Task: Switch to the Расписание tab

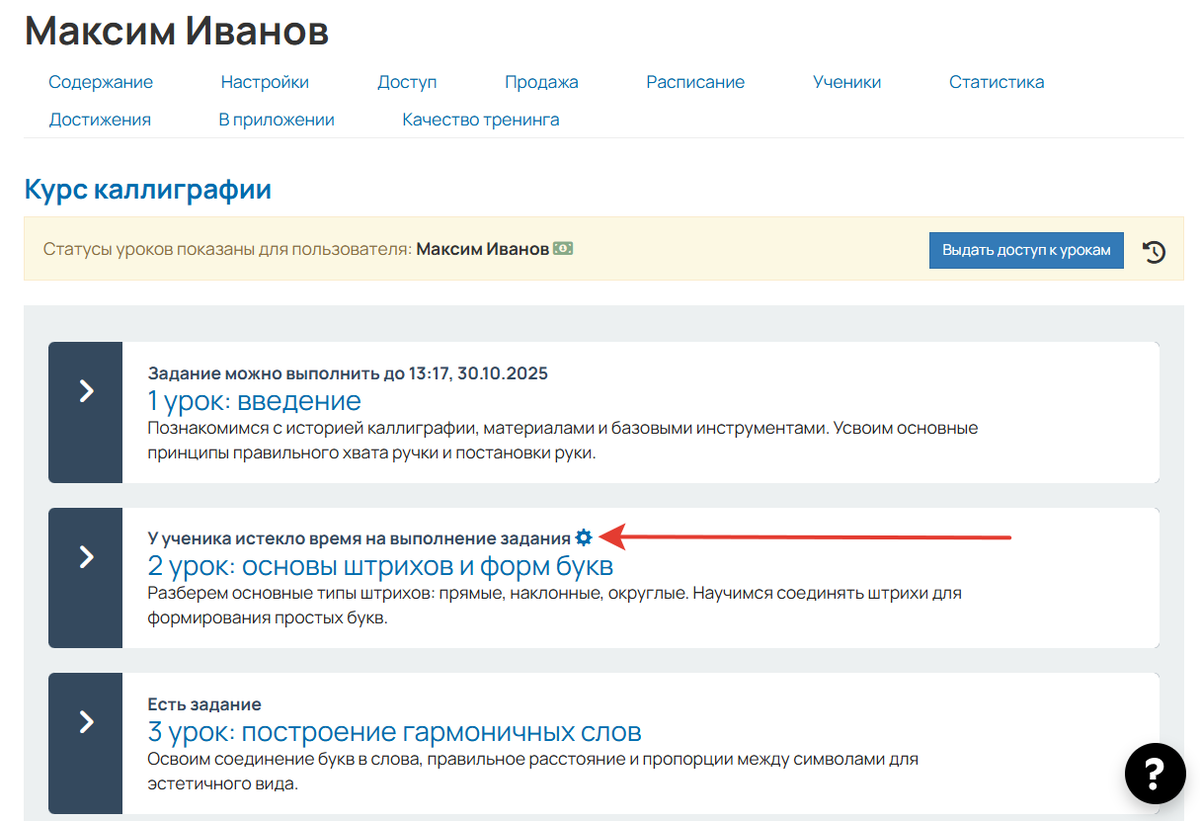Action: 695,82
